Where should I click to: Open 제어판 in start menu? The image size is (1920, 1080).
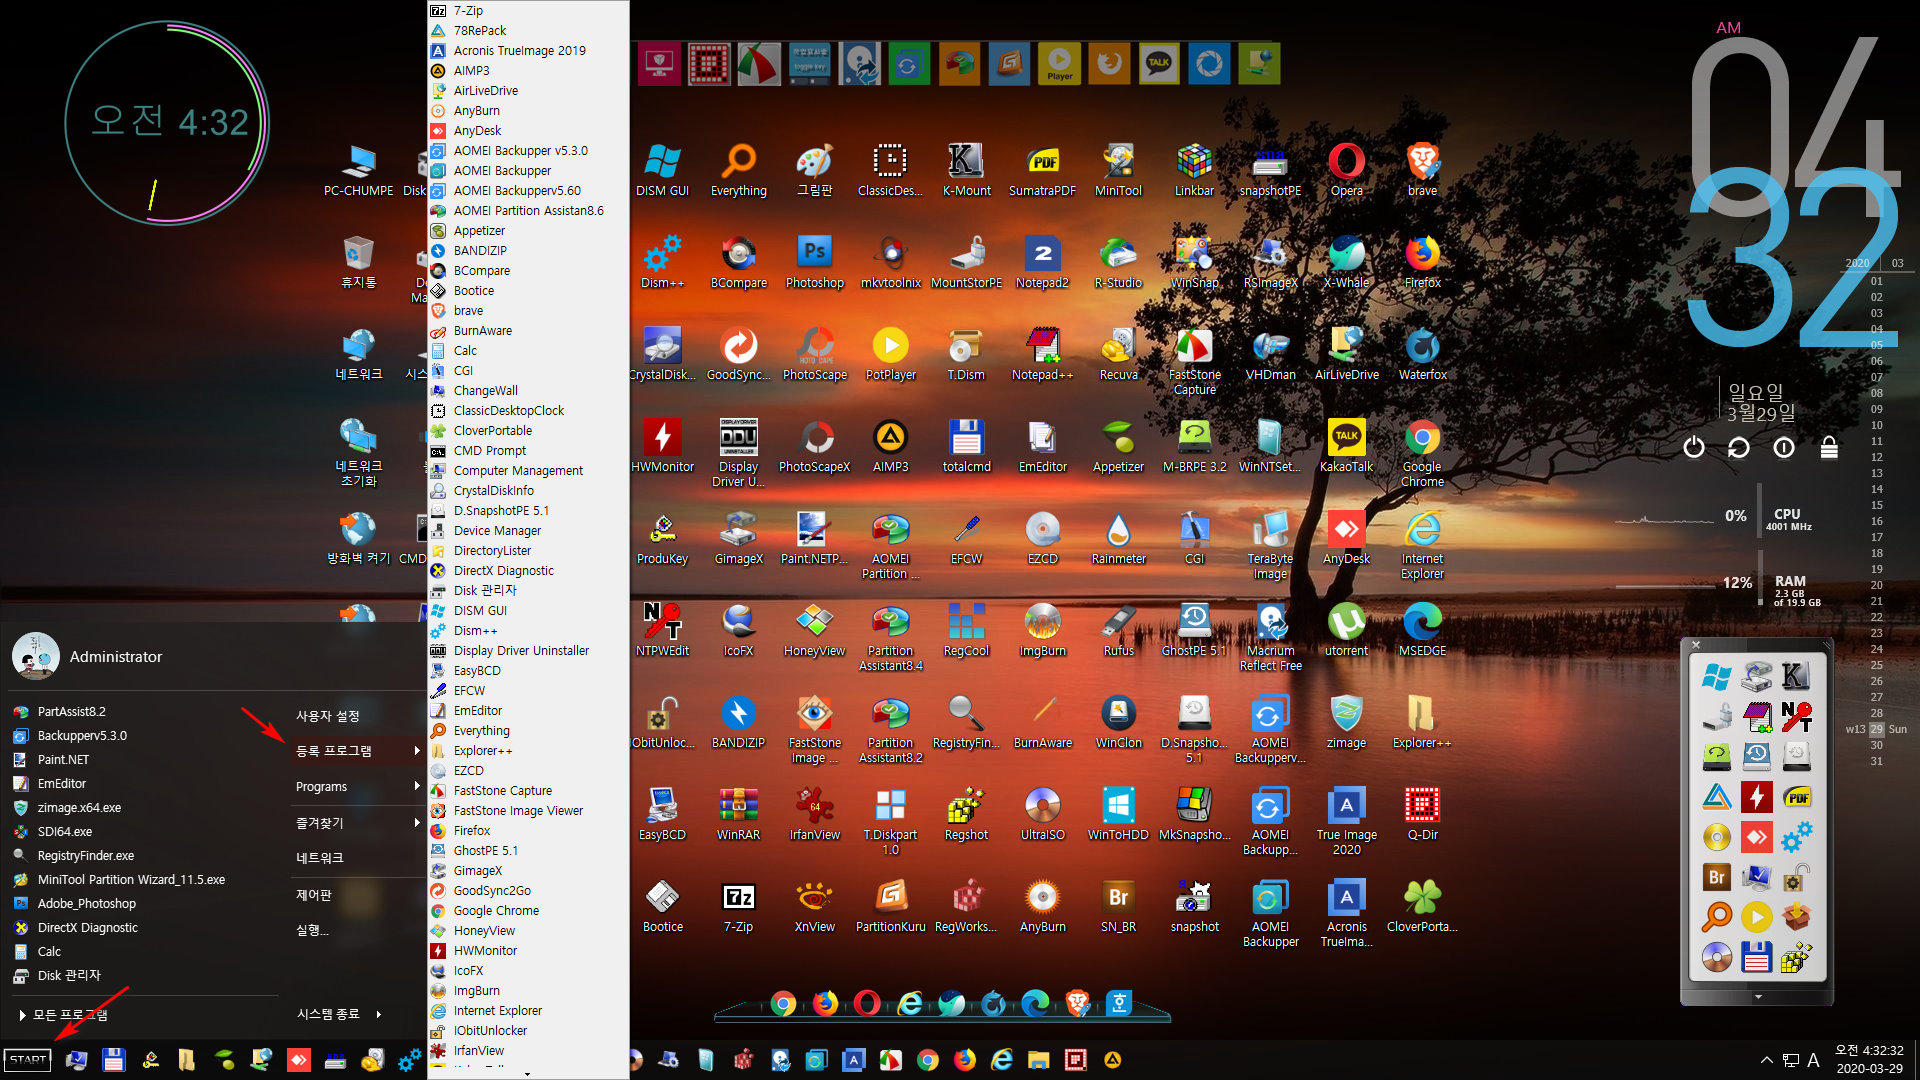313,895
